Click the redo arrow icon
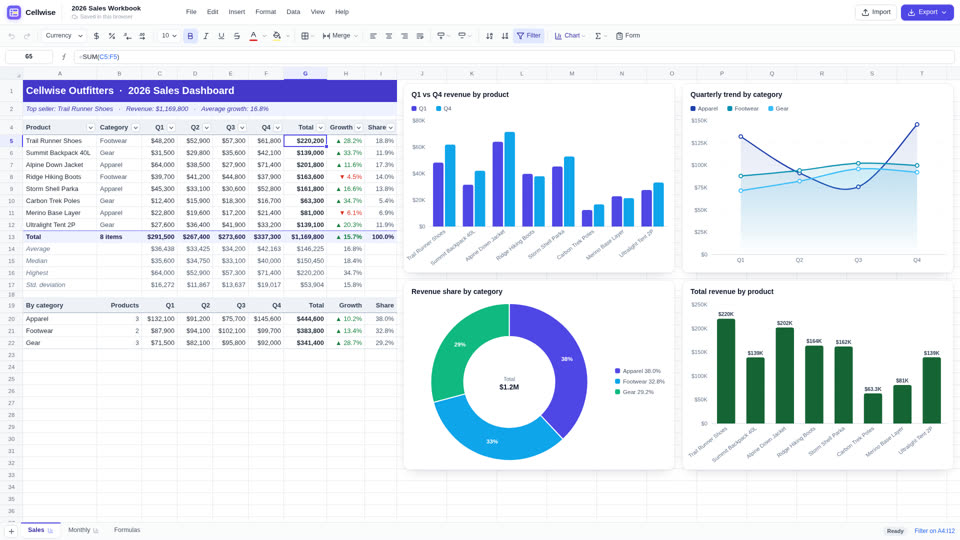Screen dimensions: 960x540 [27, 36]
